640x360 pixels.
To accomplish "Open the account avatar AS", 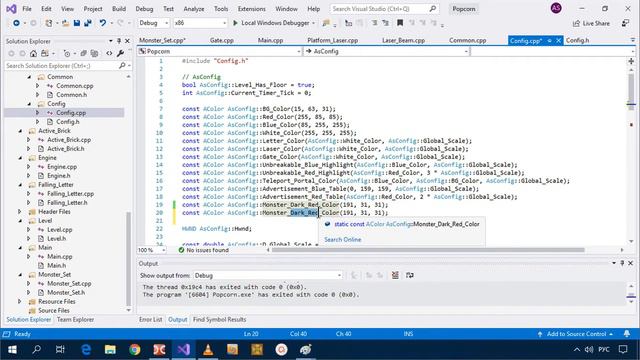I will pyautogui.click(x=556, y=8).
